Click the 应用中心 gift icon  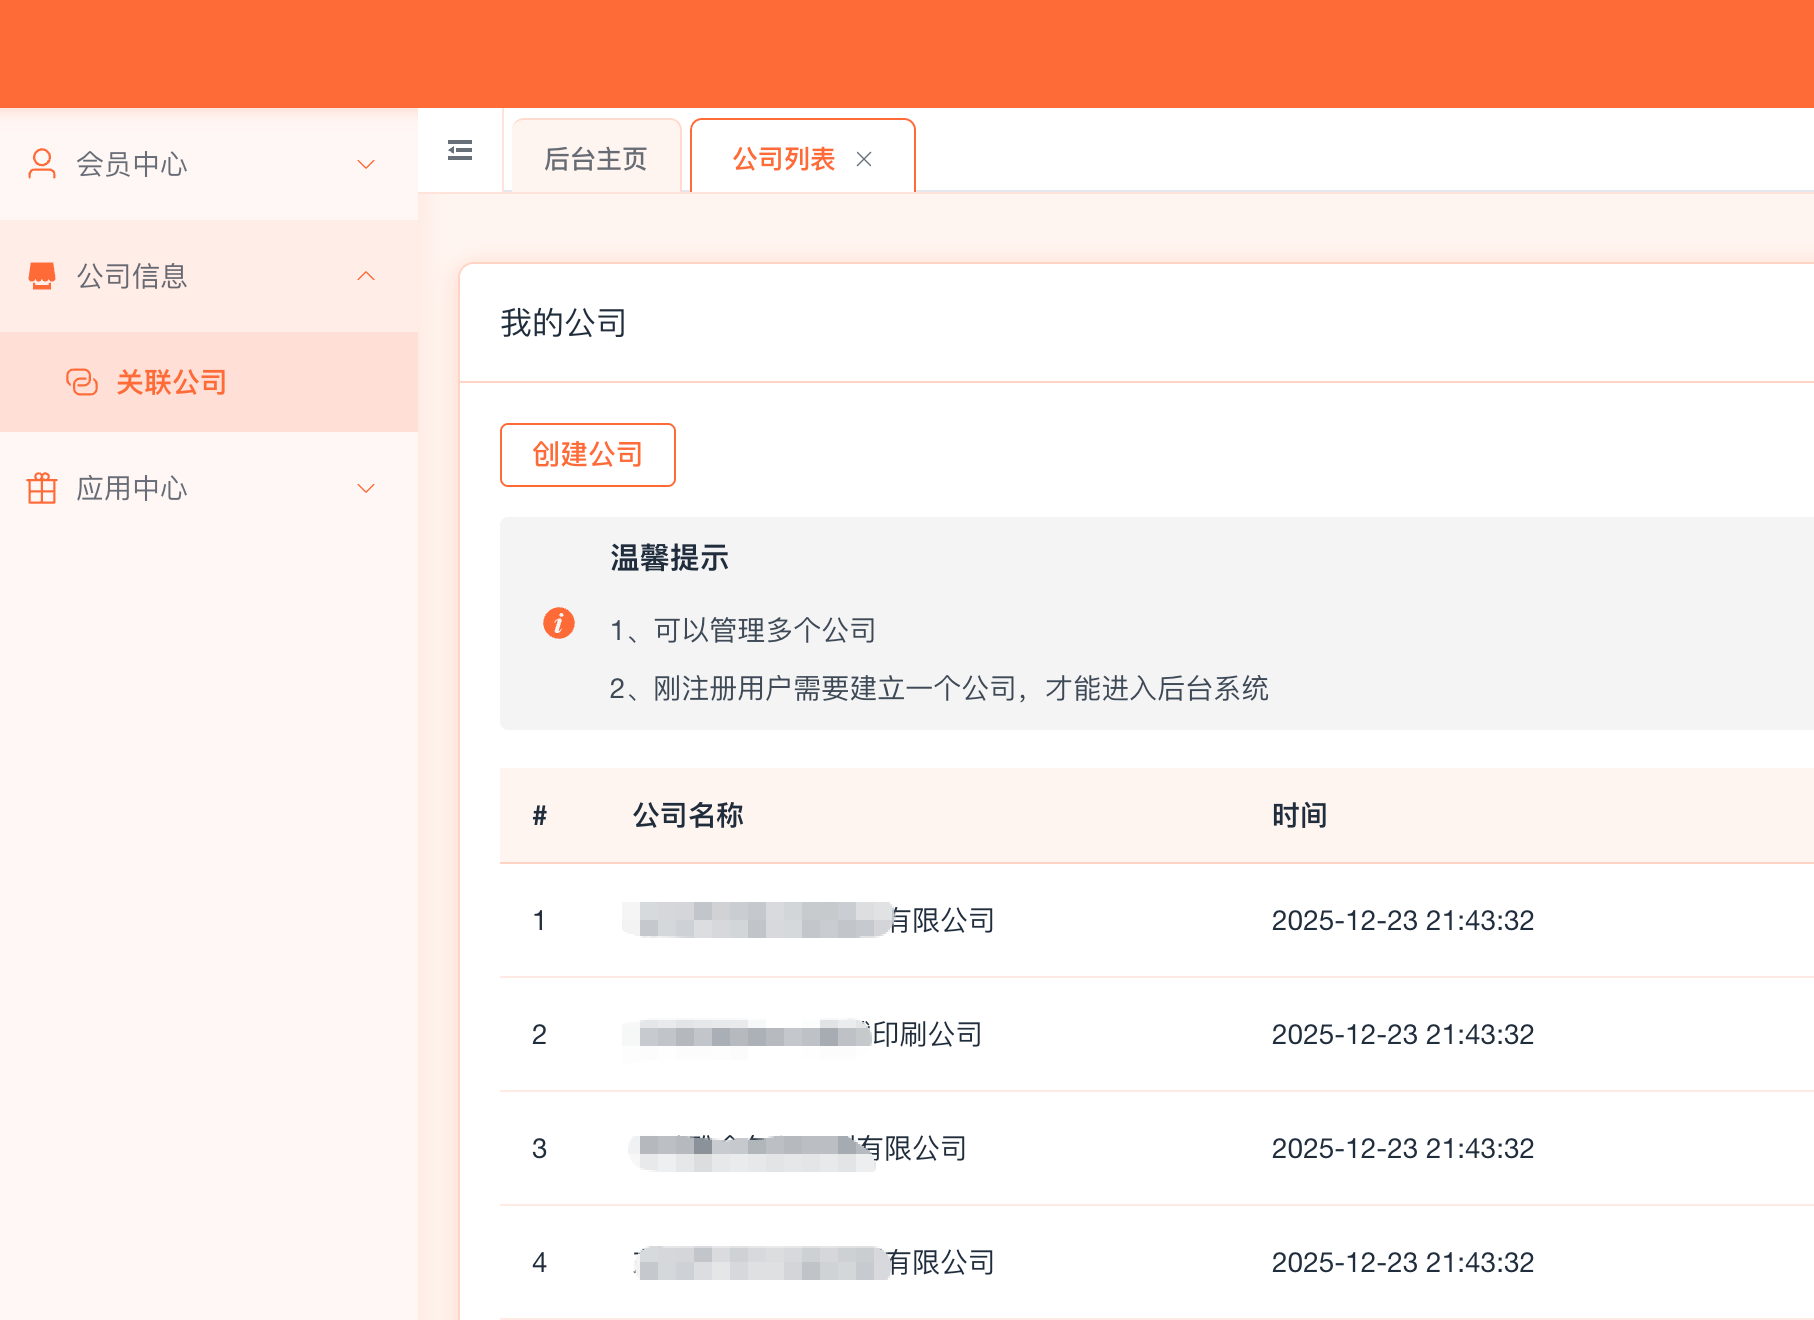click(42, 488)
